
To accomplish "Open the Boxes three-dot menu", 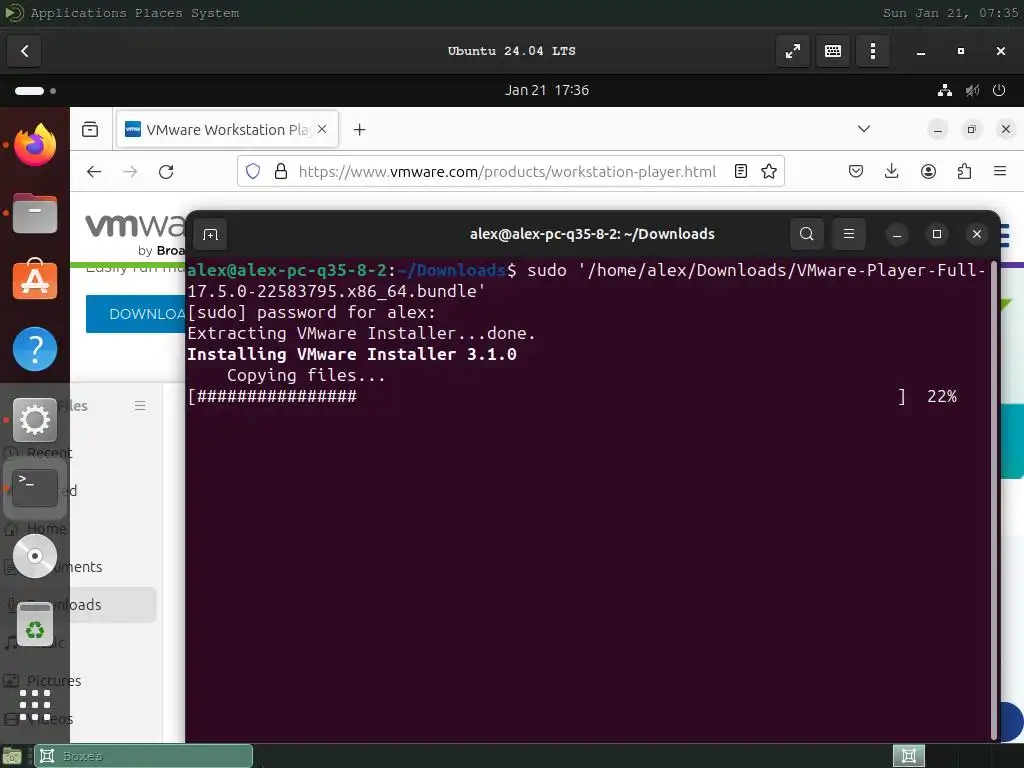I will (x=872, y=51).
